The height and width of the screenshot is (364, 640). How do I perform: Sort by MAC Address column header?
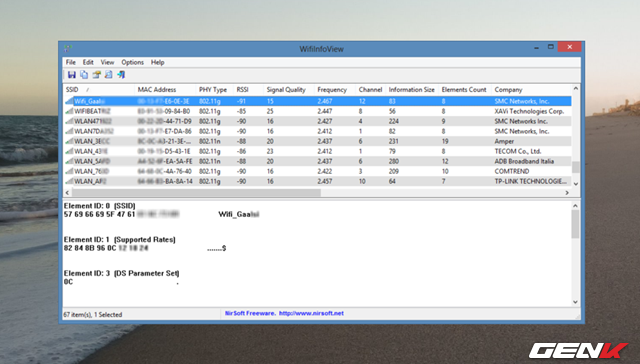[165, 90]
